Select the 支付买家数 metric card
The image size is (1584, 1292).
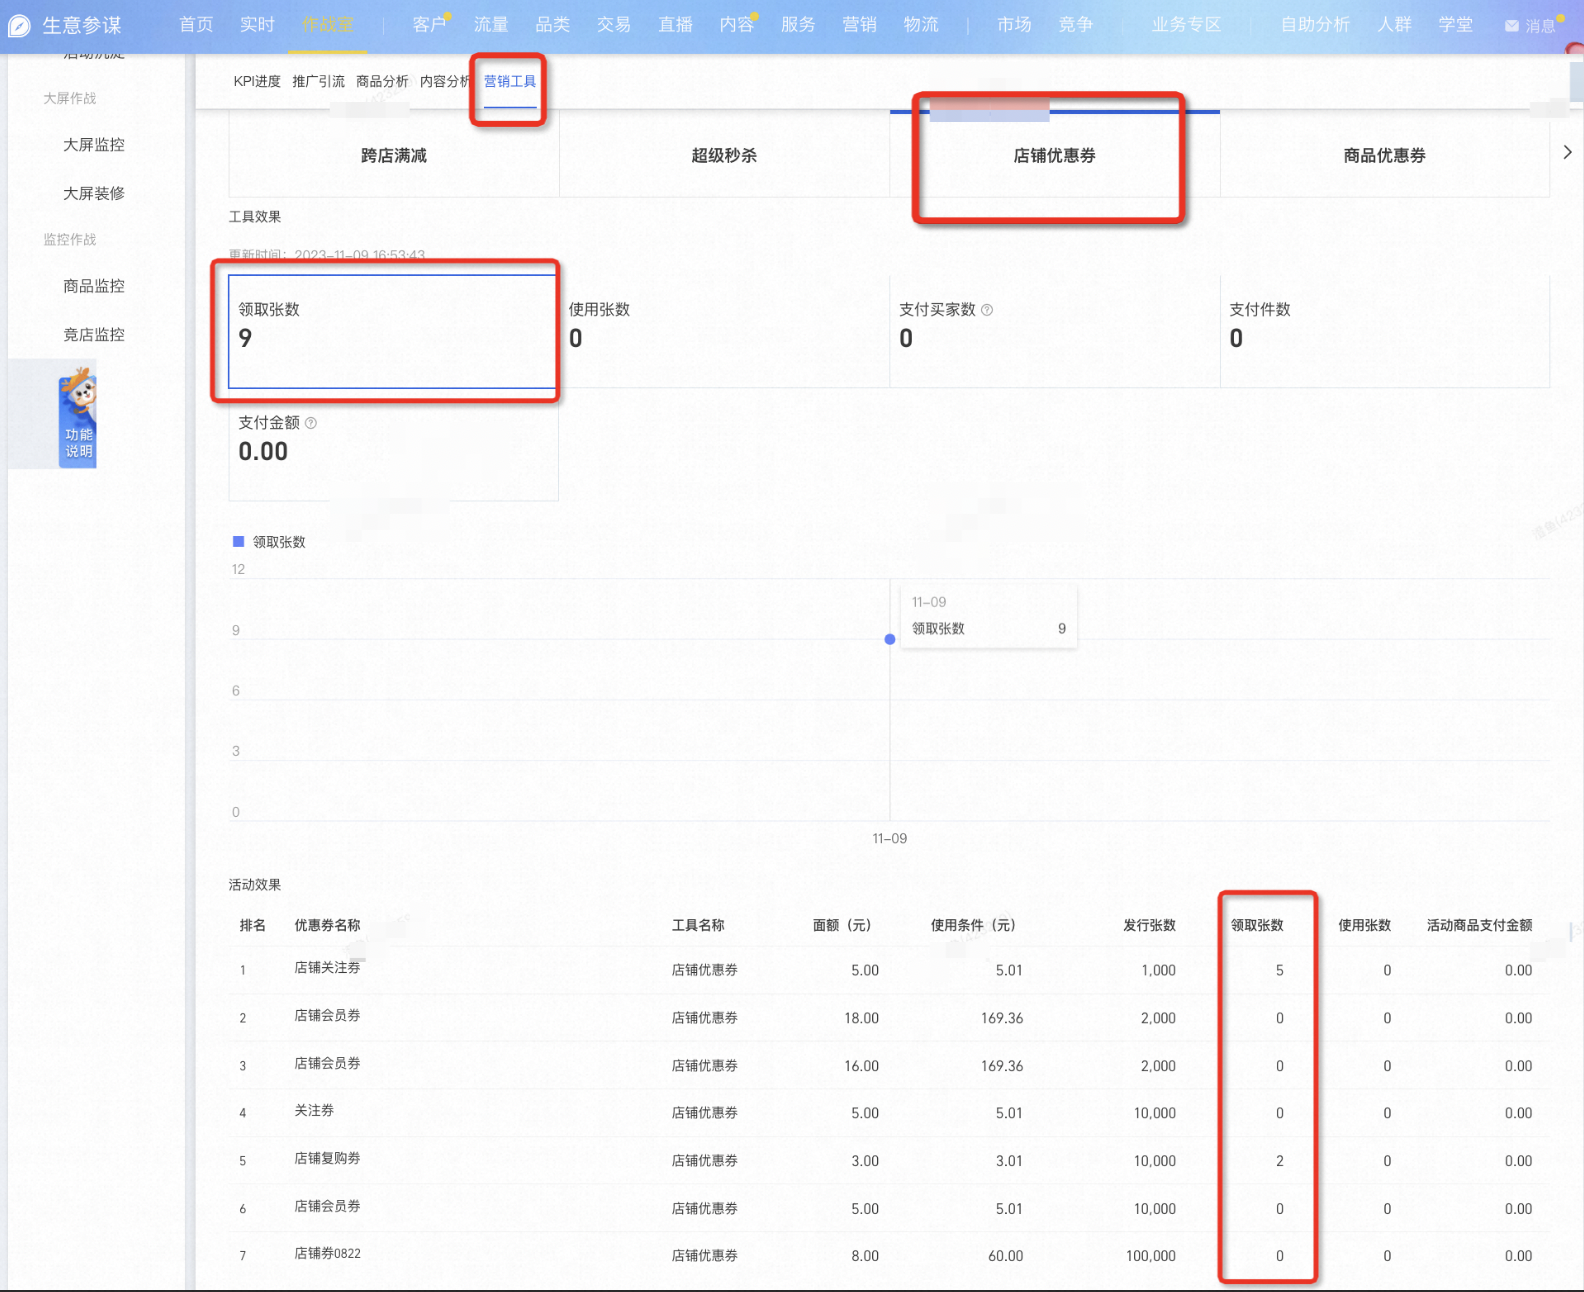[x=1055, y=331]
